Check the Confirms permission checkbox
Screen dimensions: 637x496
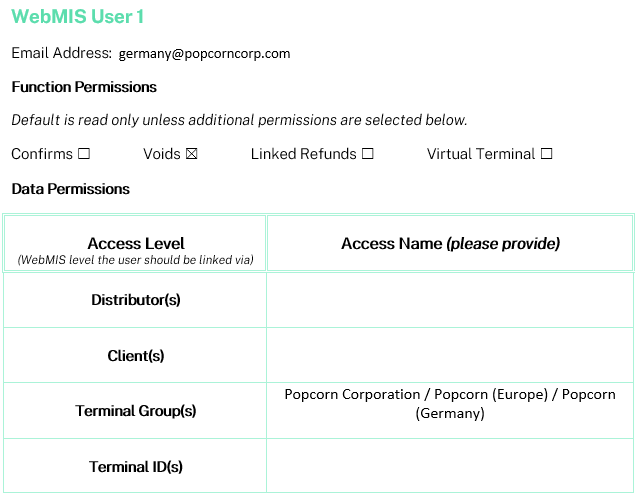tap(84, 154)
